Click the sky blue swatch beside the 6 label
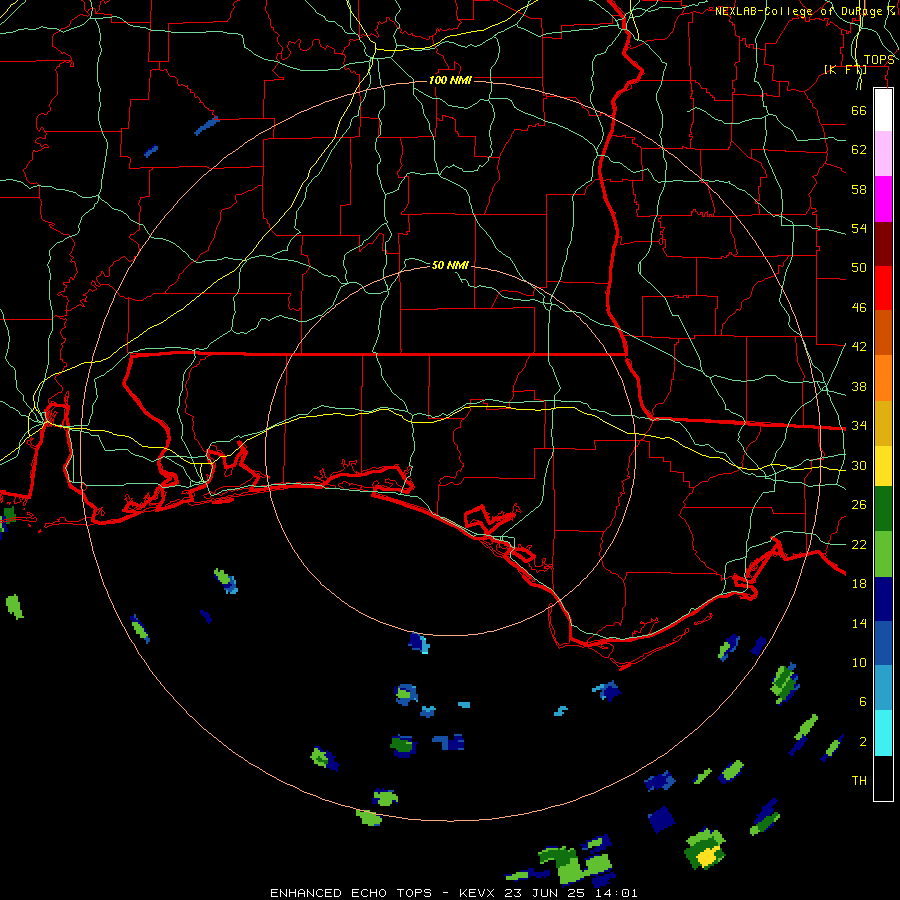The height and width of the screenshot is (900, 900). click(x=883, y=688)
